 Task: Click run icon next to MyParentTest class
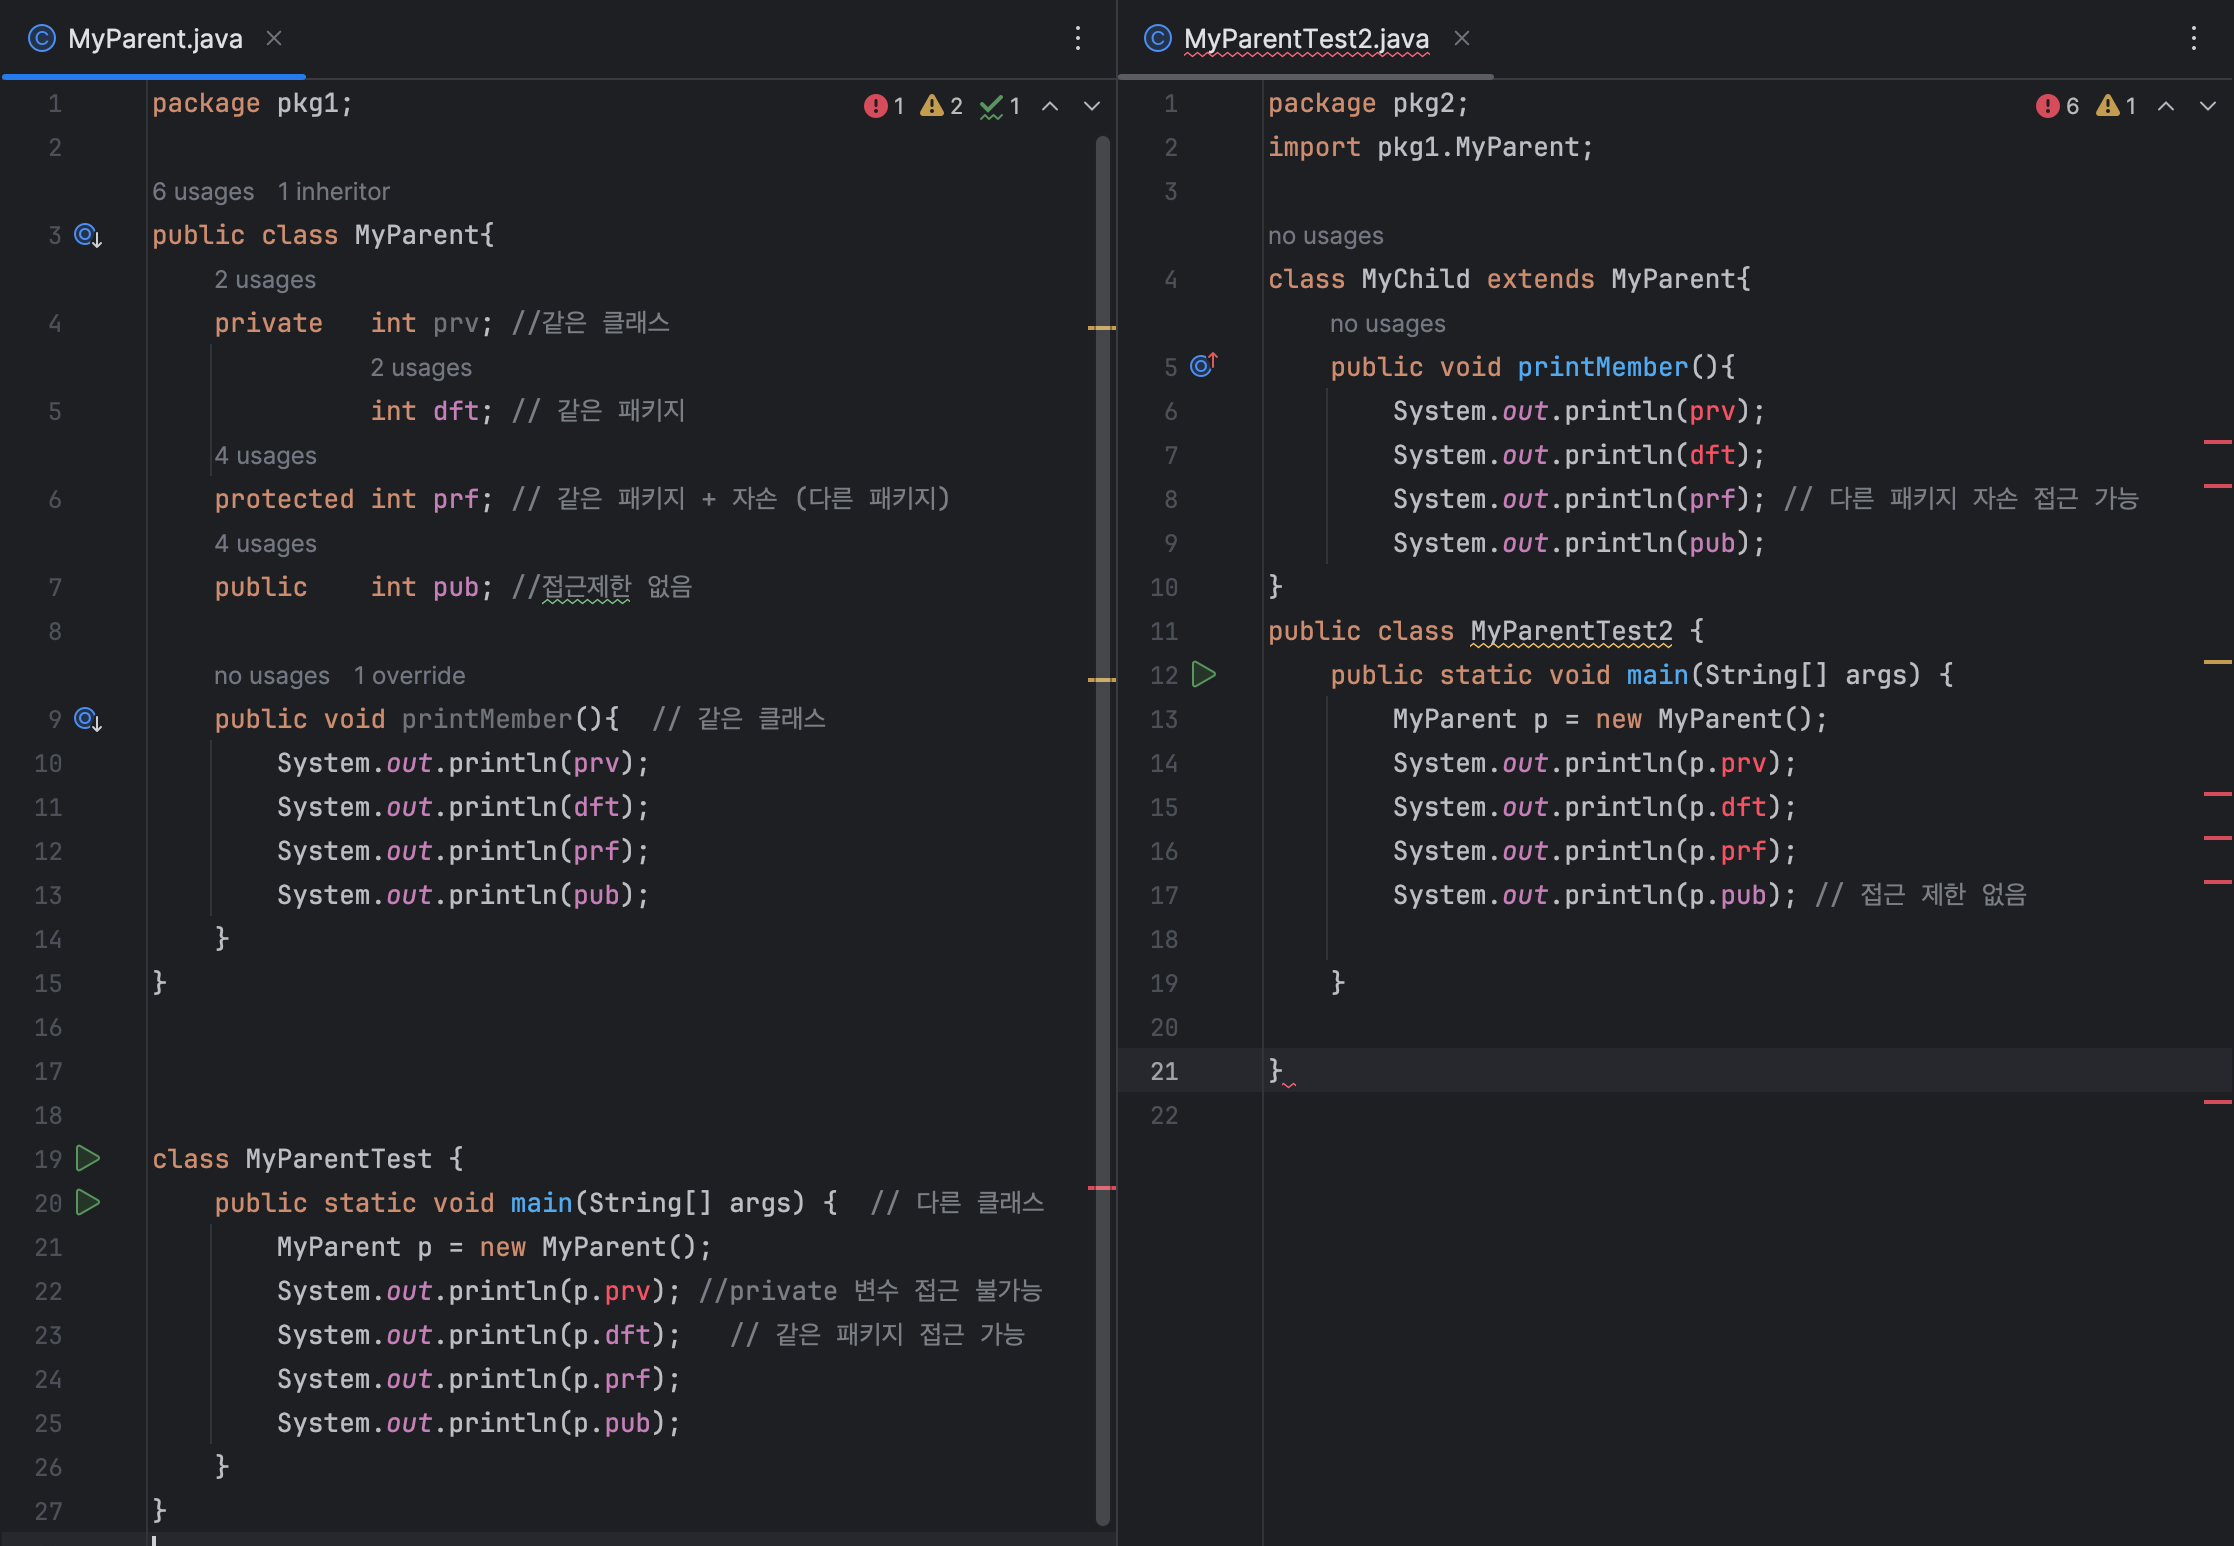[88, 1158]
